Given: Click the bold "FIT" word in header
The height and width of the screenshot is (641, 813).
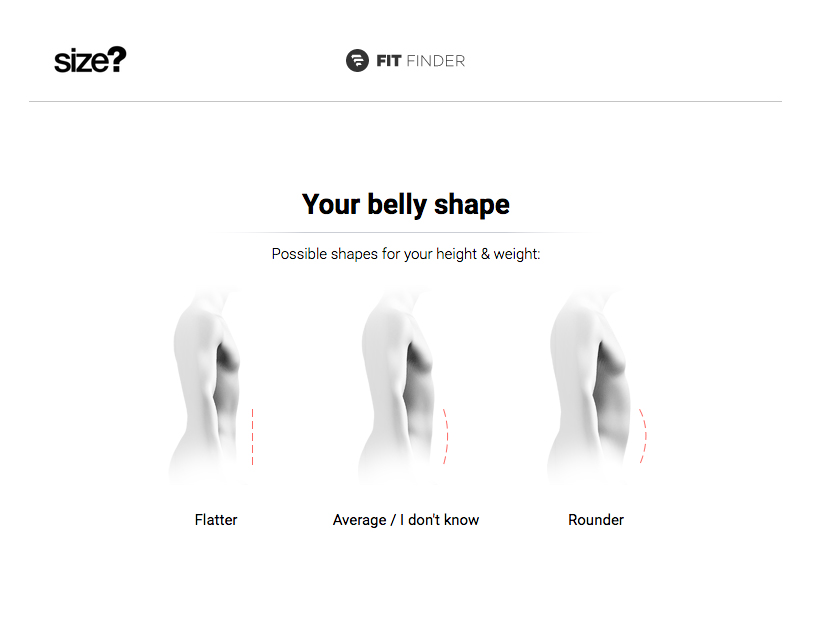Looking at the screenshot, I should pos(388,61).
